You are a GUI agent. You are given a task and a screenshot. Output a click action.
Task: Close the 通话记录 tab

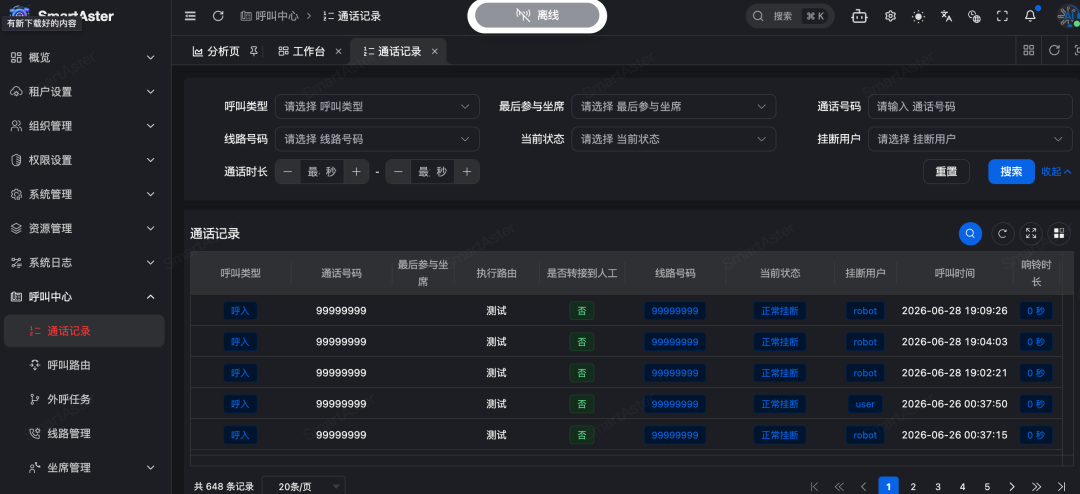coord(435,52)
